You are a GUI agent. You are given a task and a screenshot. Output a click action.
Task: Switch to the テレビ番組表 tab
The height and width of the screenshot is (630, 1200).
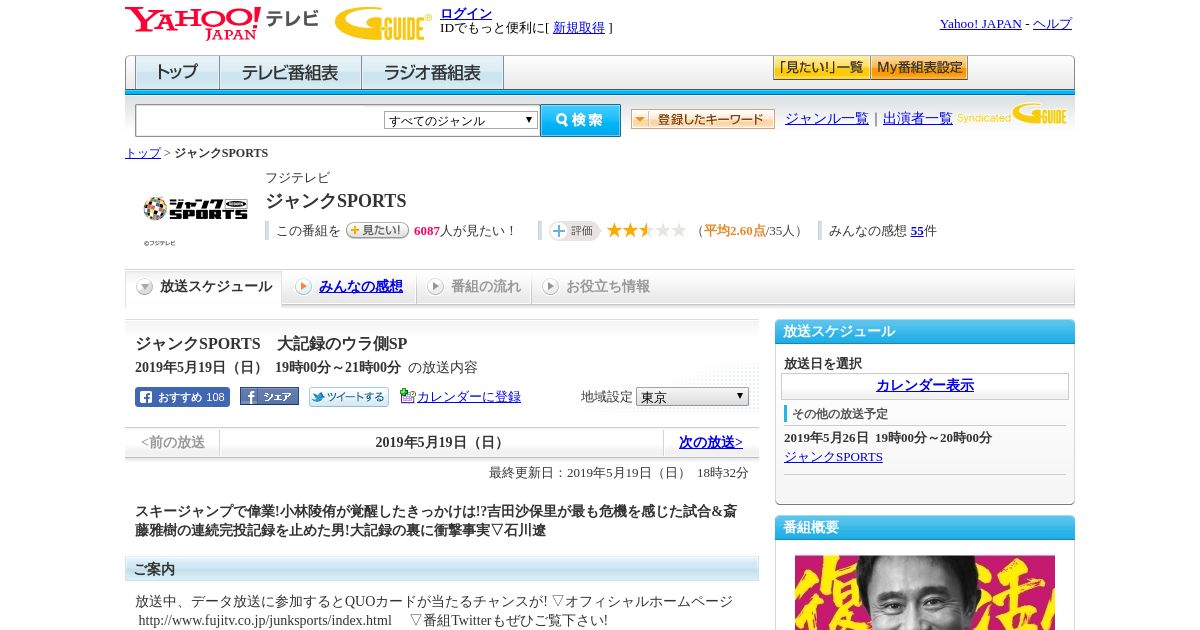(290, 73)
